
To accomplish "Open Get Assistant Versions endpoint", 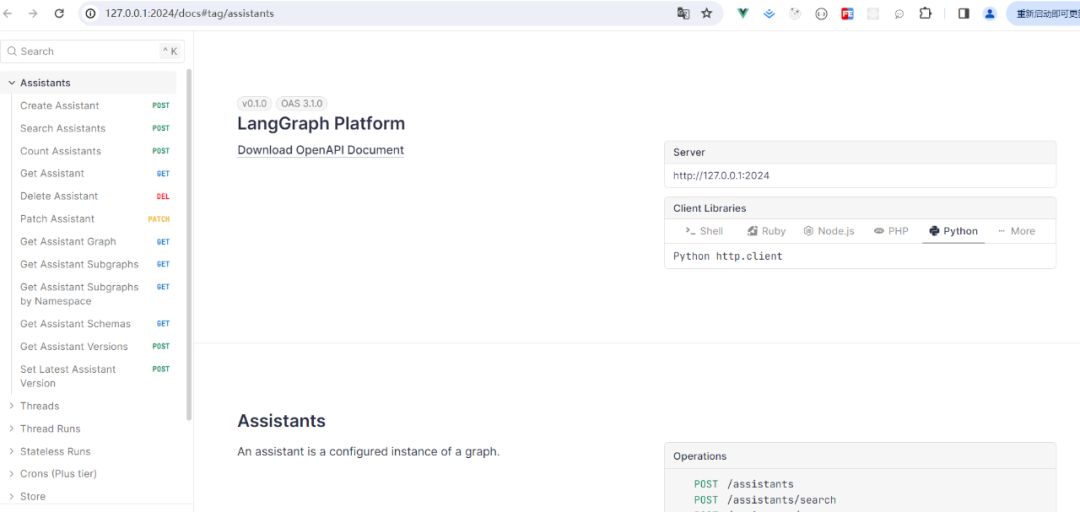I will [94, 346].
